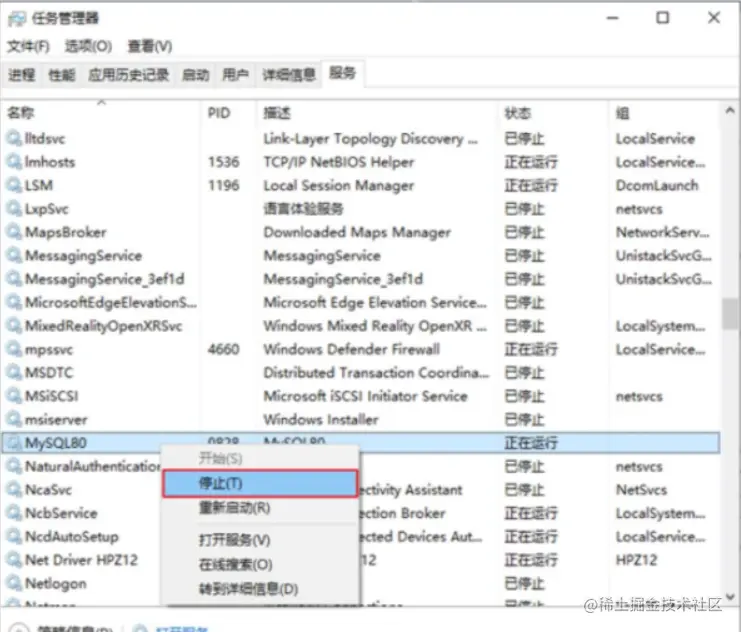Viewport: 741px width, 632px height.
Task: Click the LSM service icon
Action: (14, 185)
